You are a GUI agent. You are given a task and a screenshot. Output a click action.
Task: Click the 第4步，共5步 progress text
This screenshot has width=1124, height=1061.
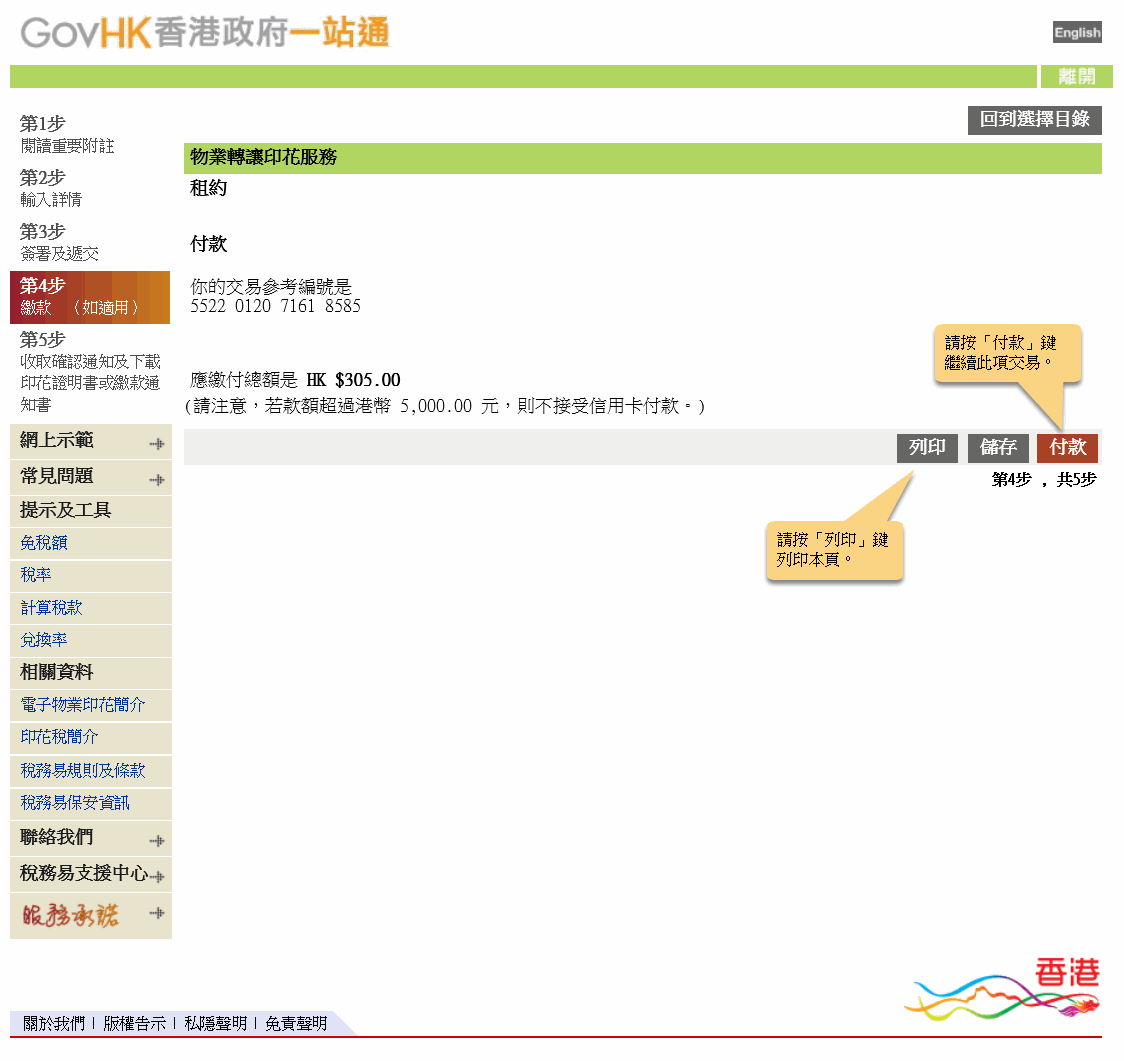tap(1044, 480)
